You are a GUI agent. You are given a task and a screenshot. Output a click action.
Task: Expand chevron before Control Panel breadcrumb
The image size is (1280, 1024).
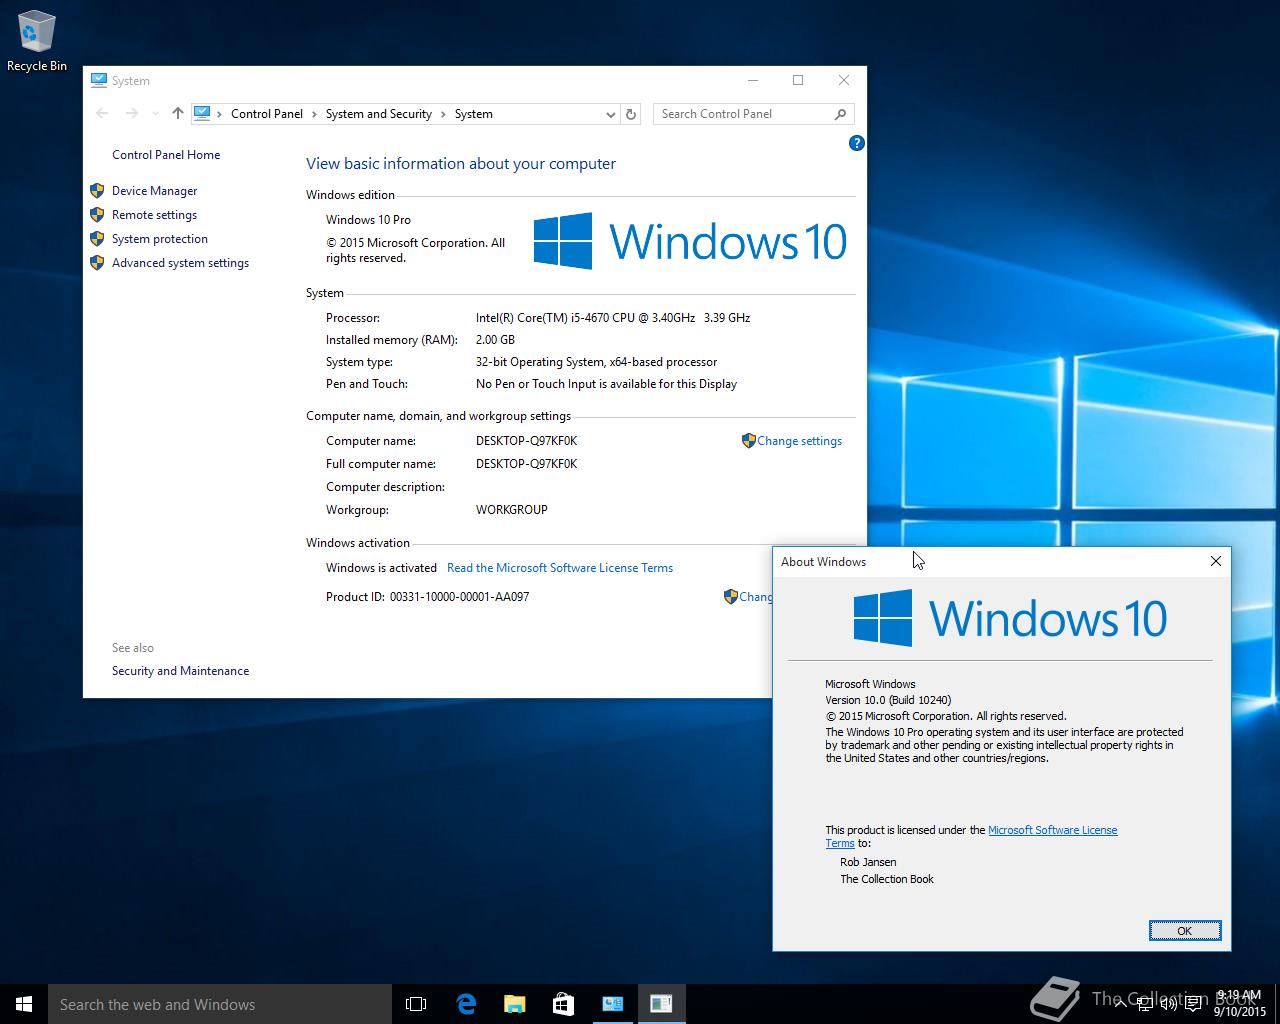tap(220, 114)
